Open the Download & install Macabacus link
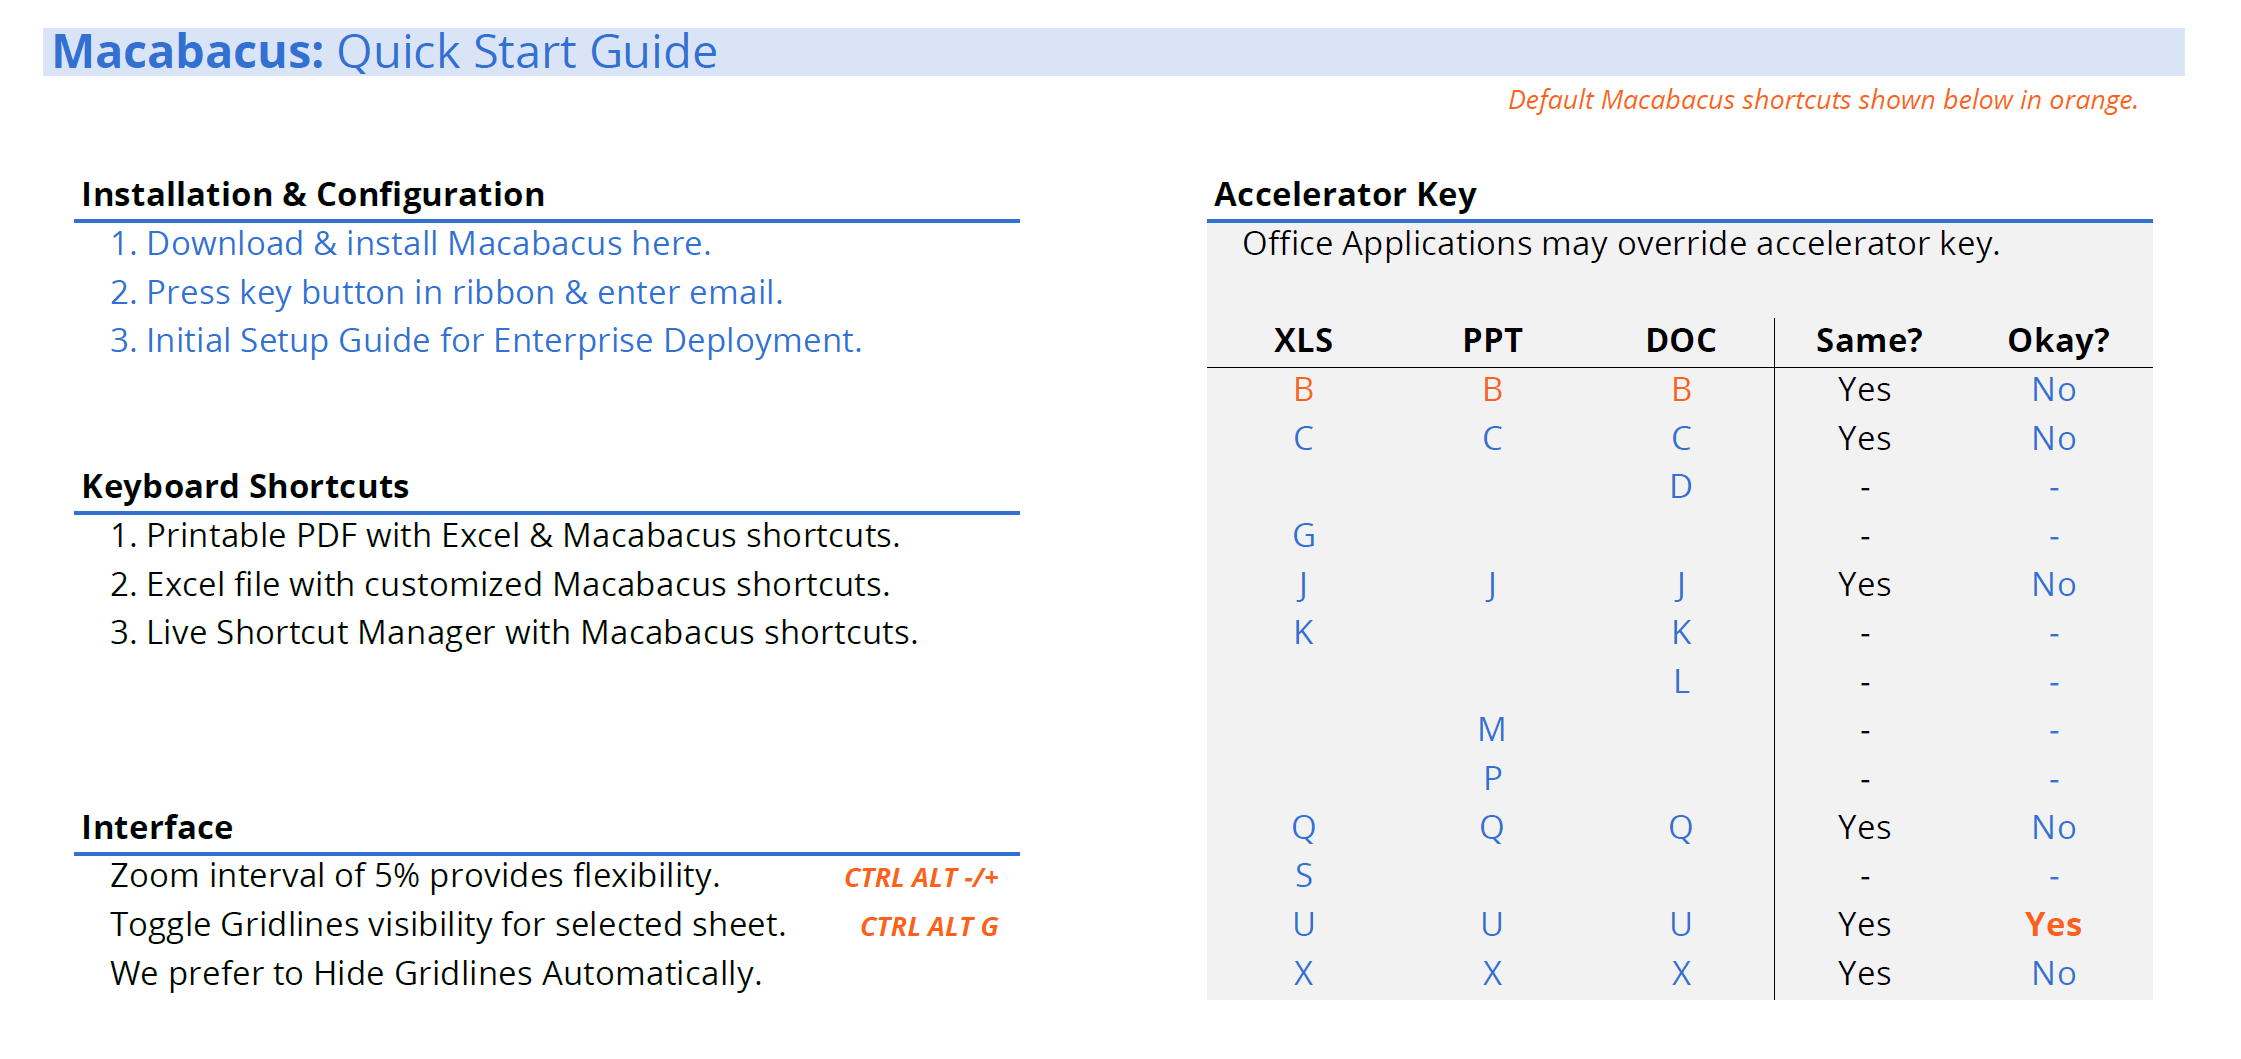The image size is (2241, 1059). [x=410, y=244]
